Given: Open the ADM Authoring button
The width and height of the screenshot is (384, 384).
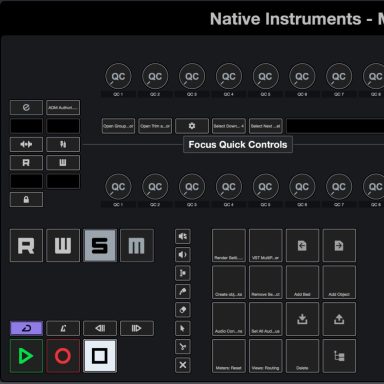Looking at the screenshot, I should [x=63, y=107].
